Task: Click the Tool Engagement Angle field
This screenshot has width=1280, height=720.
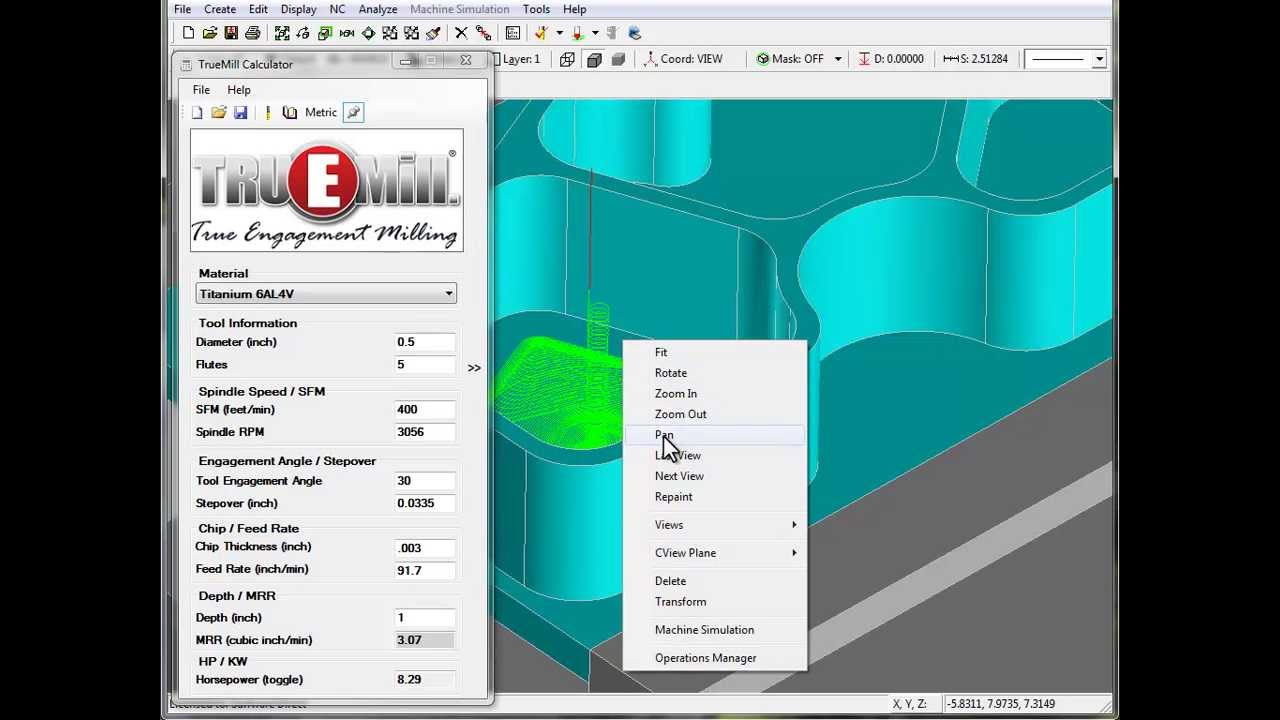Action: click(x=425, y=481)
